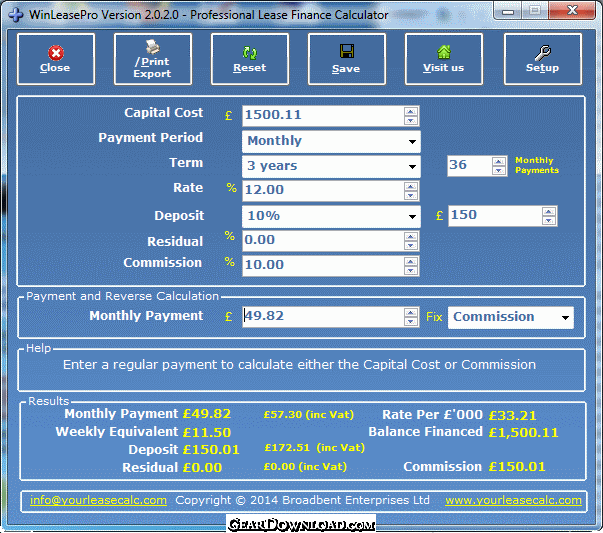Increase the deposit amount 150 spinner
The width and height of the screenshot is (603, 533).
549,212
